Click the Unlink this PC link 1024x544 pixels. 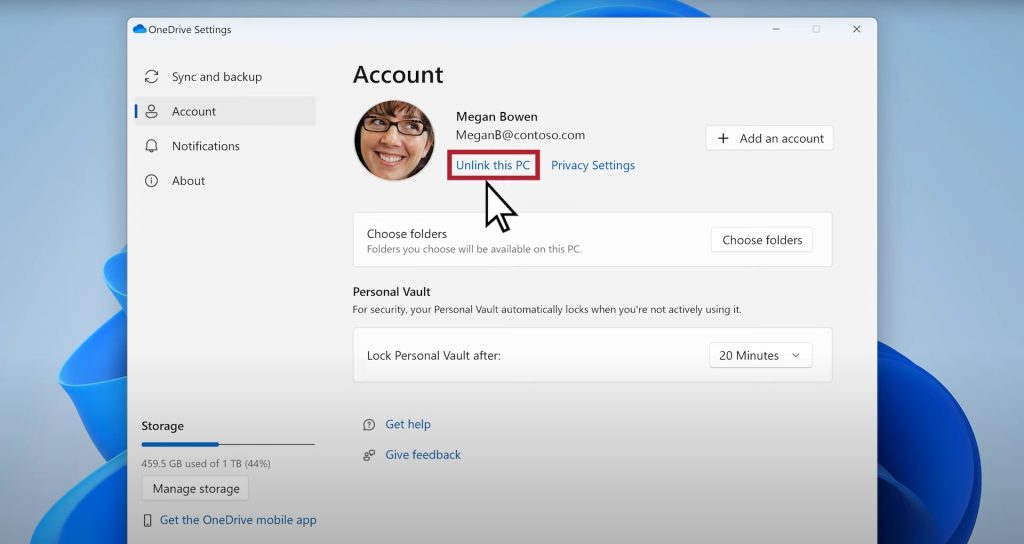point(493,165)
